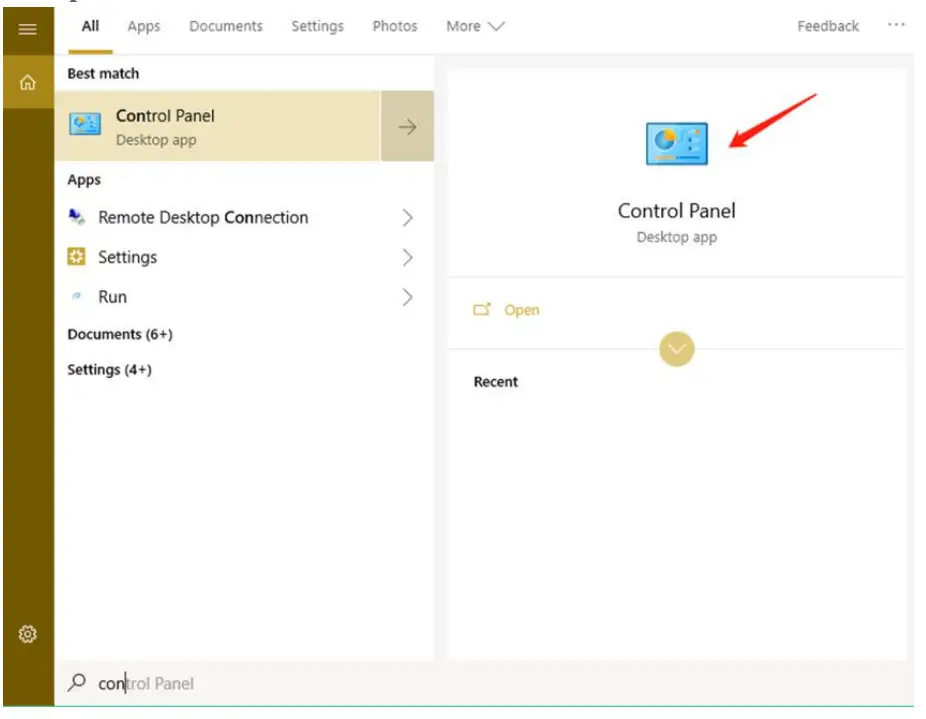
Task: Select the Settings app result
Action: tap(244, 257)
